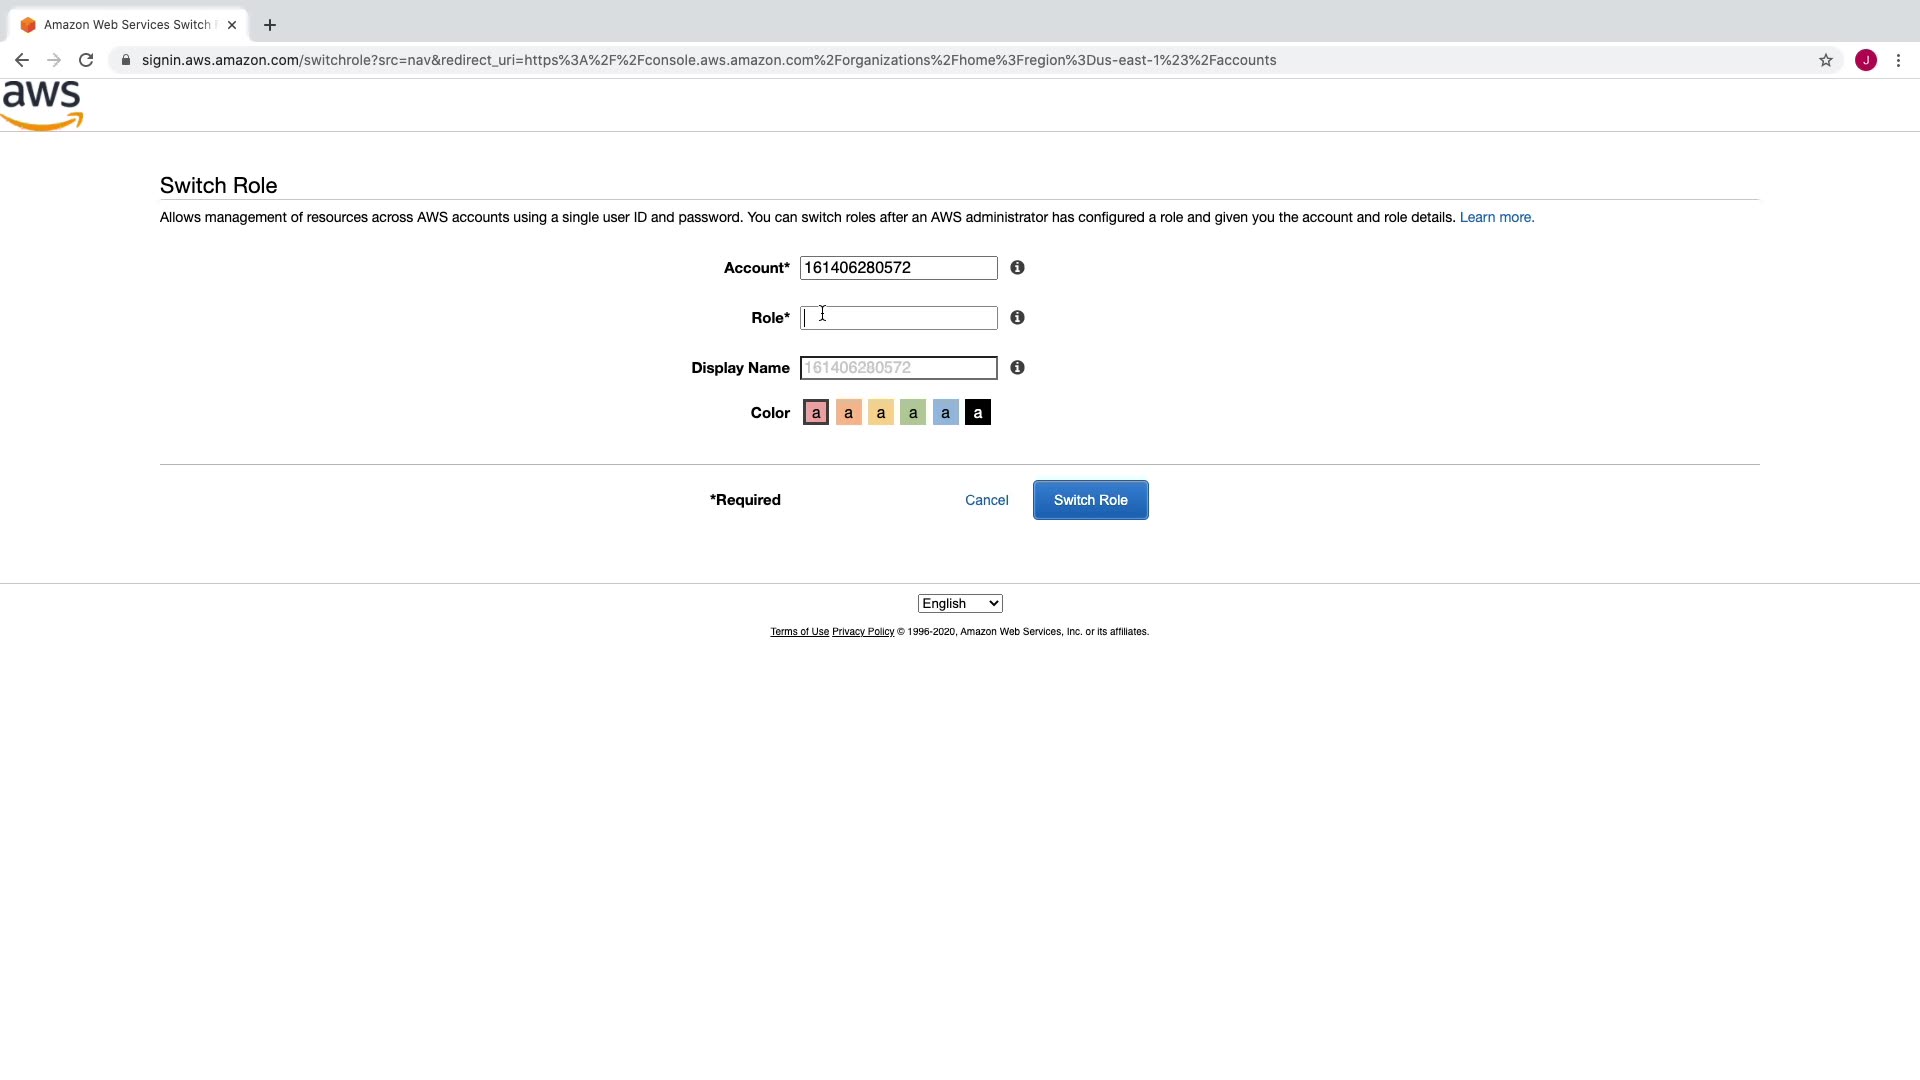The width and height of the screenshot is (1920, 1080).
Task: Select the orange color swatch
Action: tap(848, 413)
